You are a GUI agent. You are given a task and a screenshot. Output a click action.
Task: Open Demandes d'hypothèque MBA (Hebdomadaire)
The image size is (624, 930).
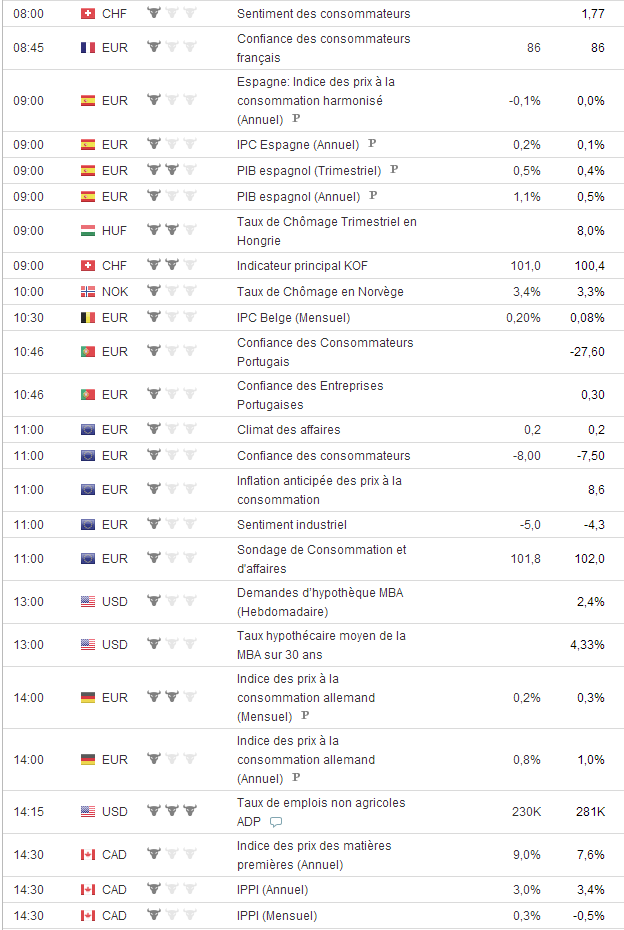(321, 602)
